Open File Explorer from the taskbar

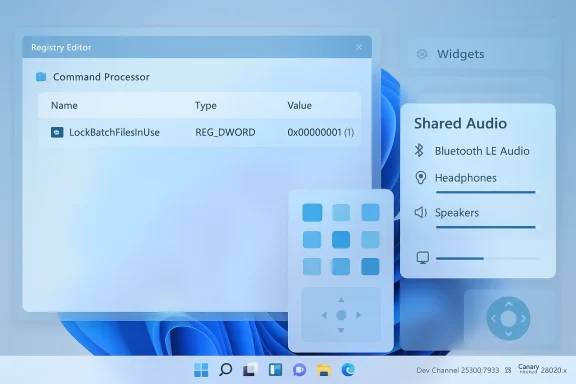(x=324, y=370)
